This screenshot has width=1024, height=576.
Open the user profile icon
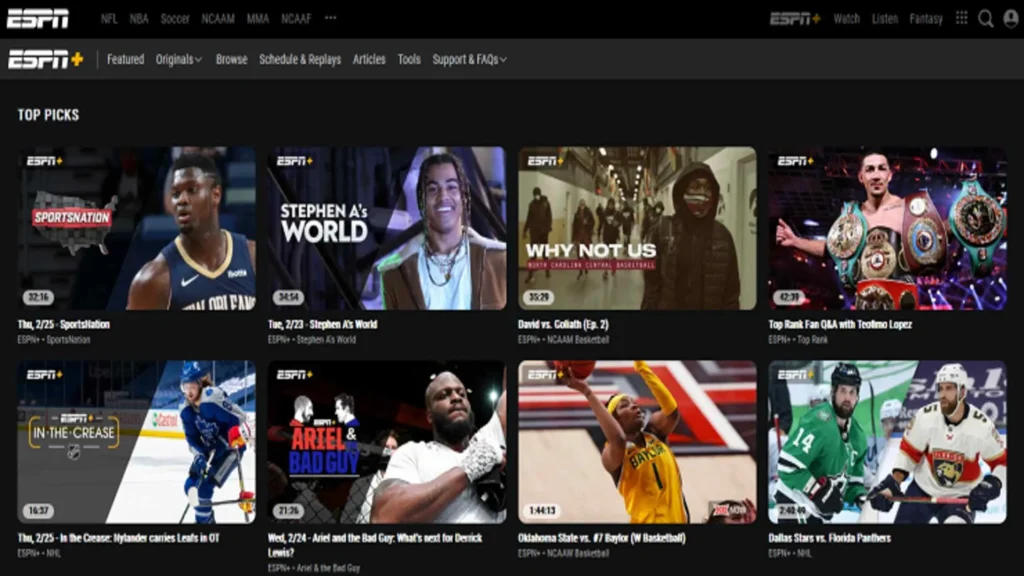click(x=1009, y=18)
